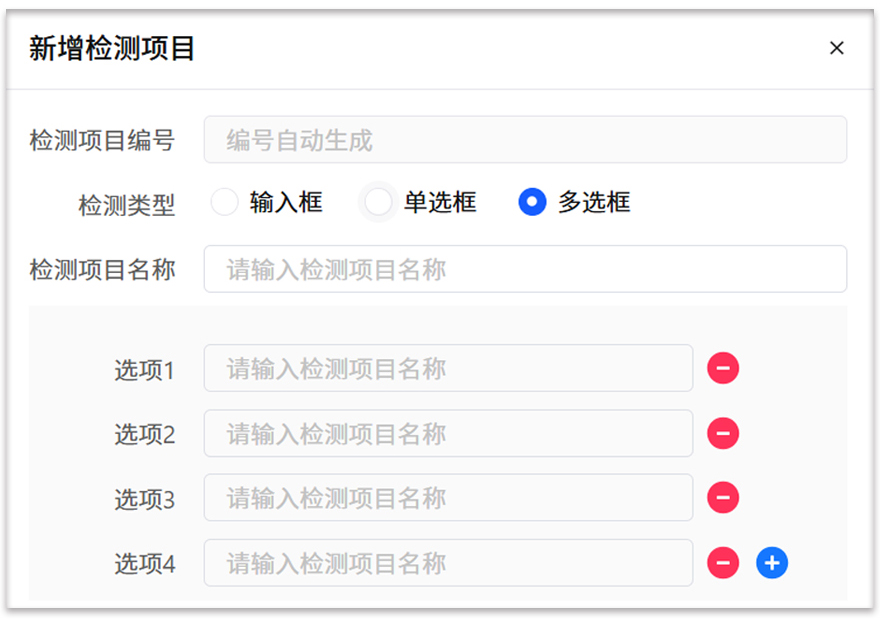Image resolution: width=880 pixels, height=626 pixels.
Task: Select the 多选框 radio button
Action: (x=532, y=202)
